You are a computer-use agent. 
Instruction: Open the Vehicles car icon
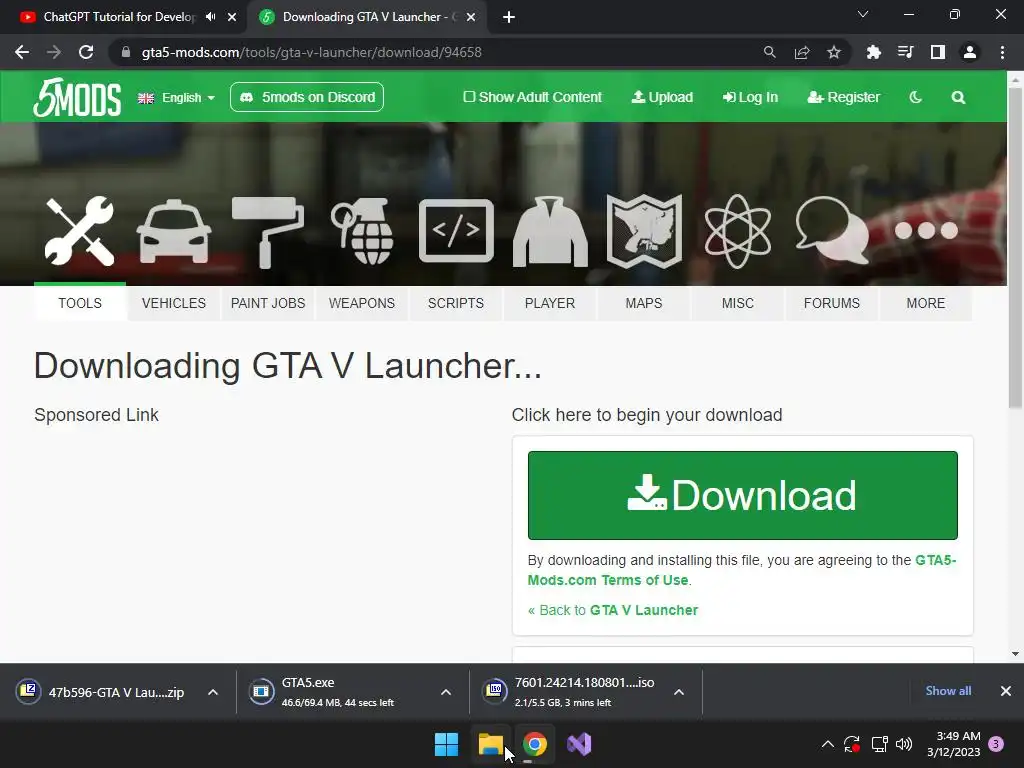[x=174, y=231]
